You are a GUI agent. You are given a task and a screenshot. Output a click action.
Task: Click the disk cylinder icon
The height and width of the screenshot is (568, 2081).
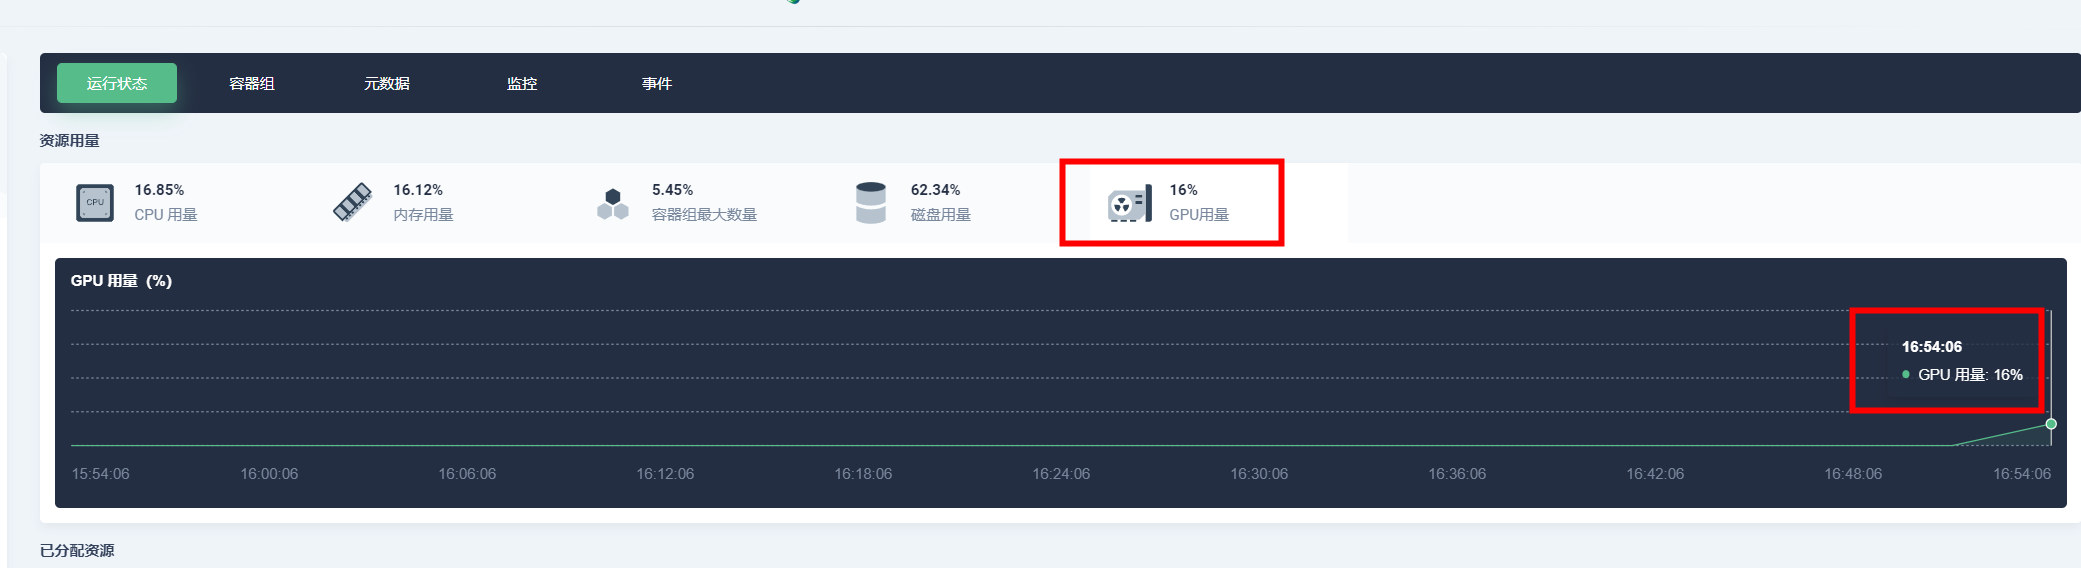(x=871, y=203)
